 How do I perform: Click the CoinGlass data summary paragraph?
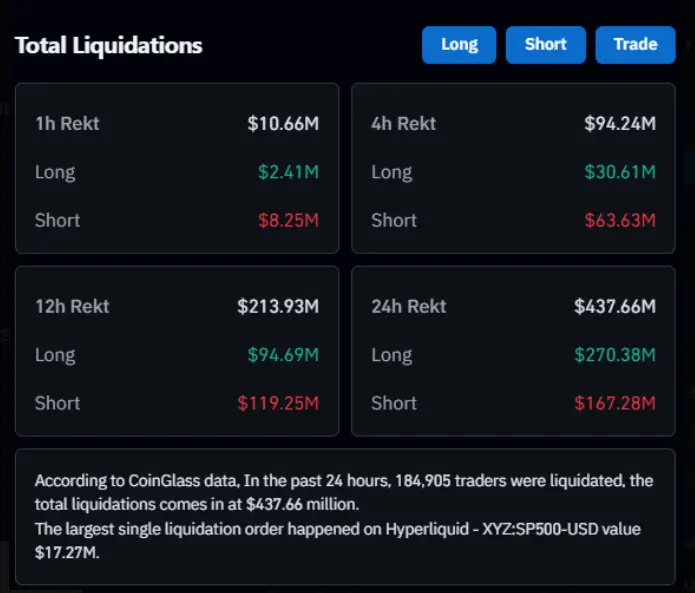point(344,516)
